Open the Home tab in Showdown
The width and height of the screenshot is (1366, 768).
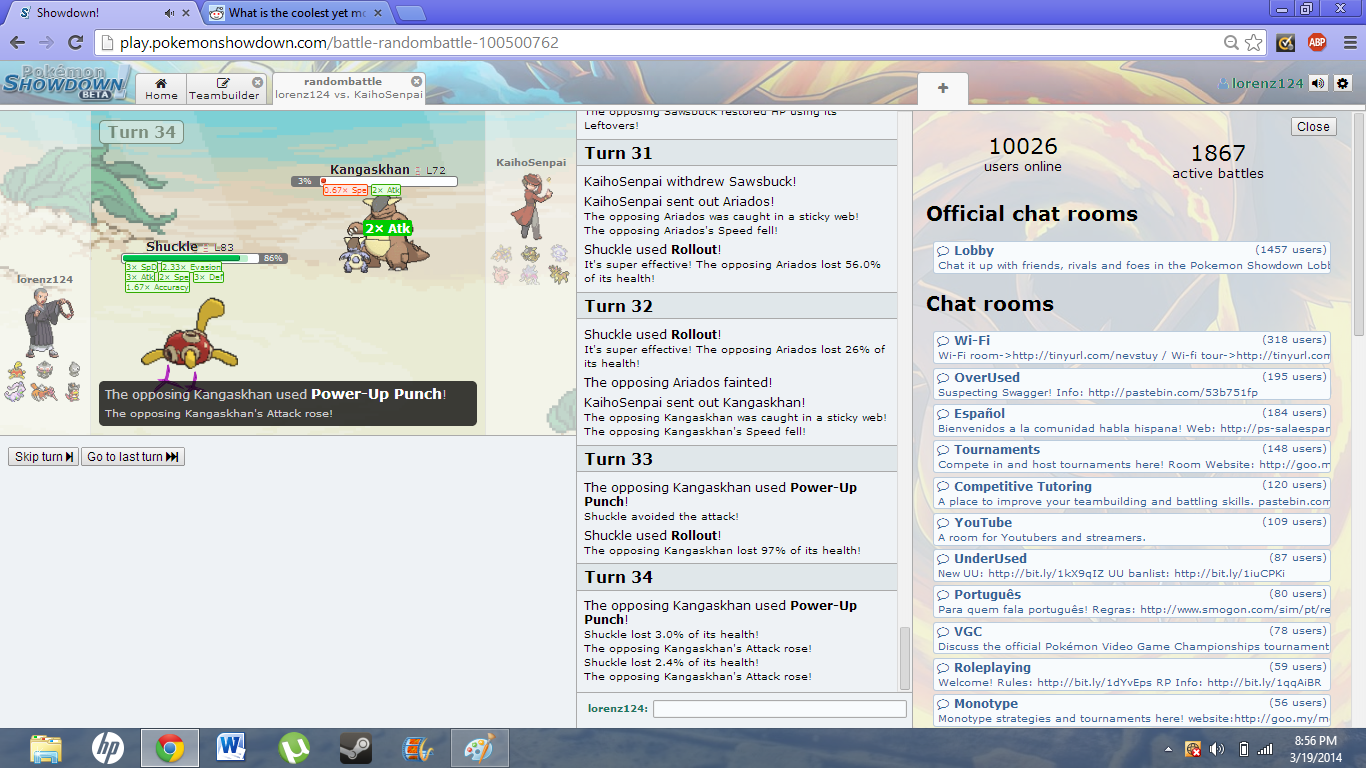pos(161,88)
